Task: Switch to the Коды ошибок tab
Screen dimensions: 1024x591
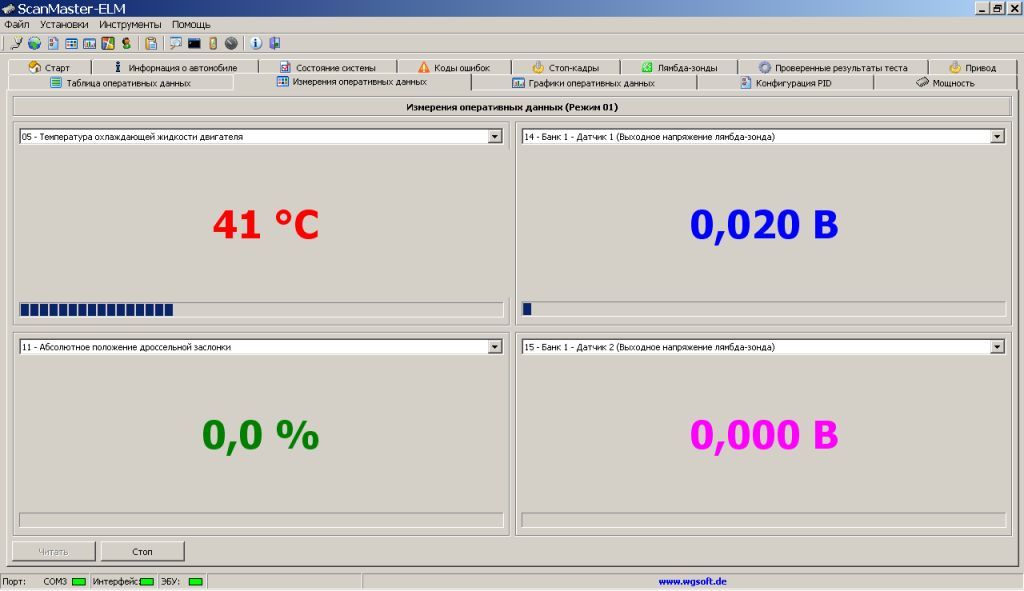Action: pos(453,68)
